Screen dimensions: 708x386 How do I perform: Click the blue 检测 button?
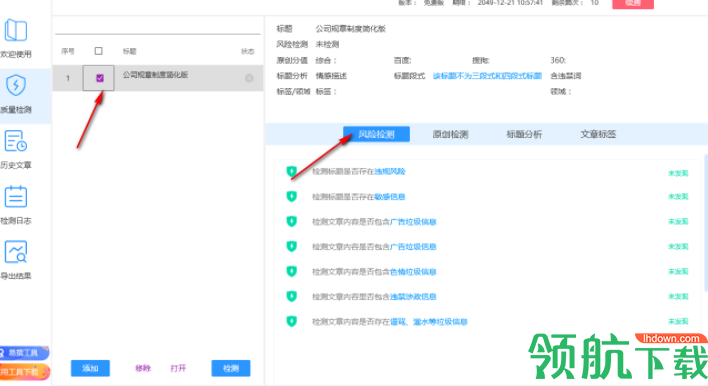pos(231,368)
